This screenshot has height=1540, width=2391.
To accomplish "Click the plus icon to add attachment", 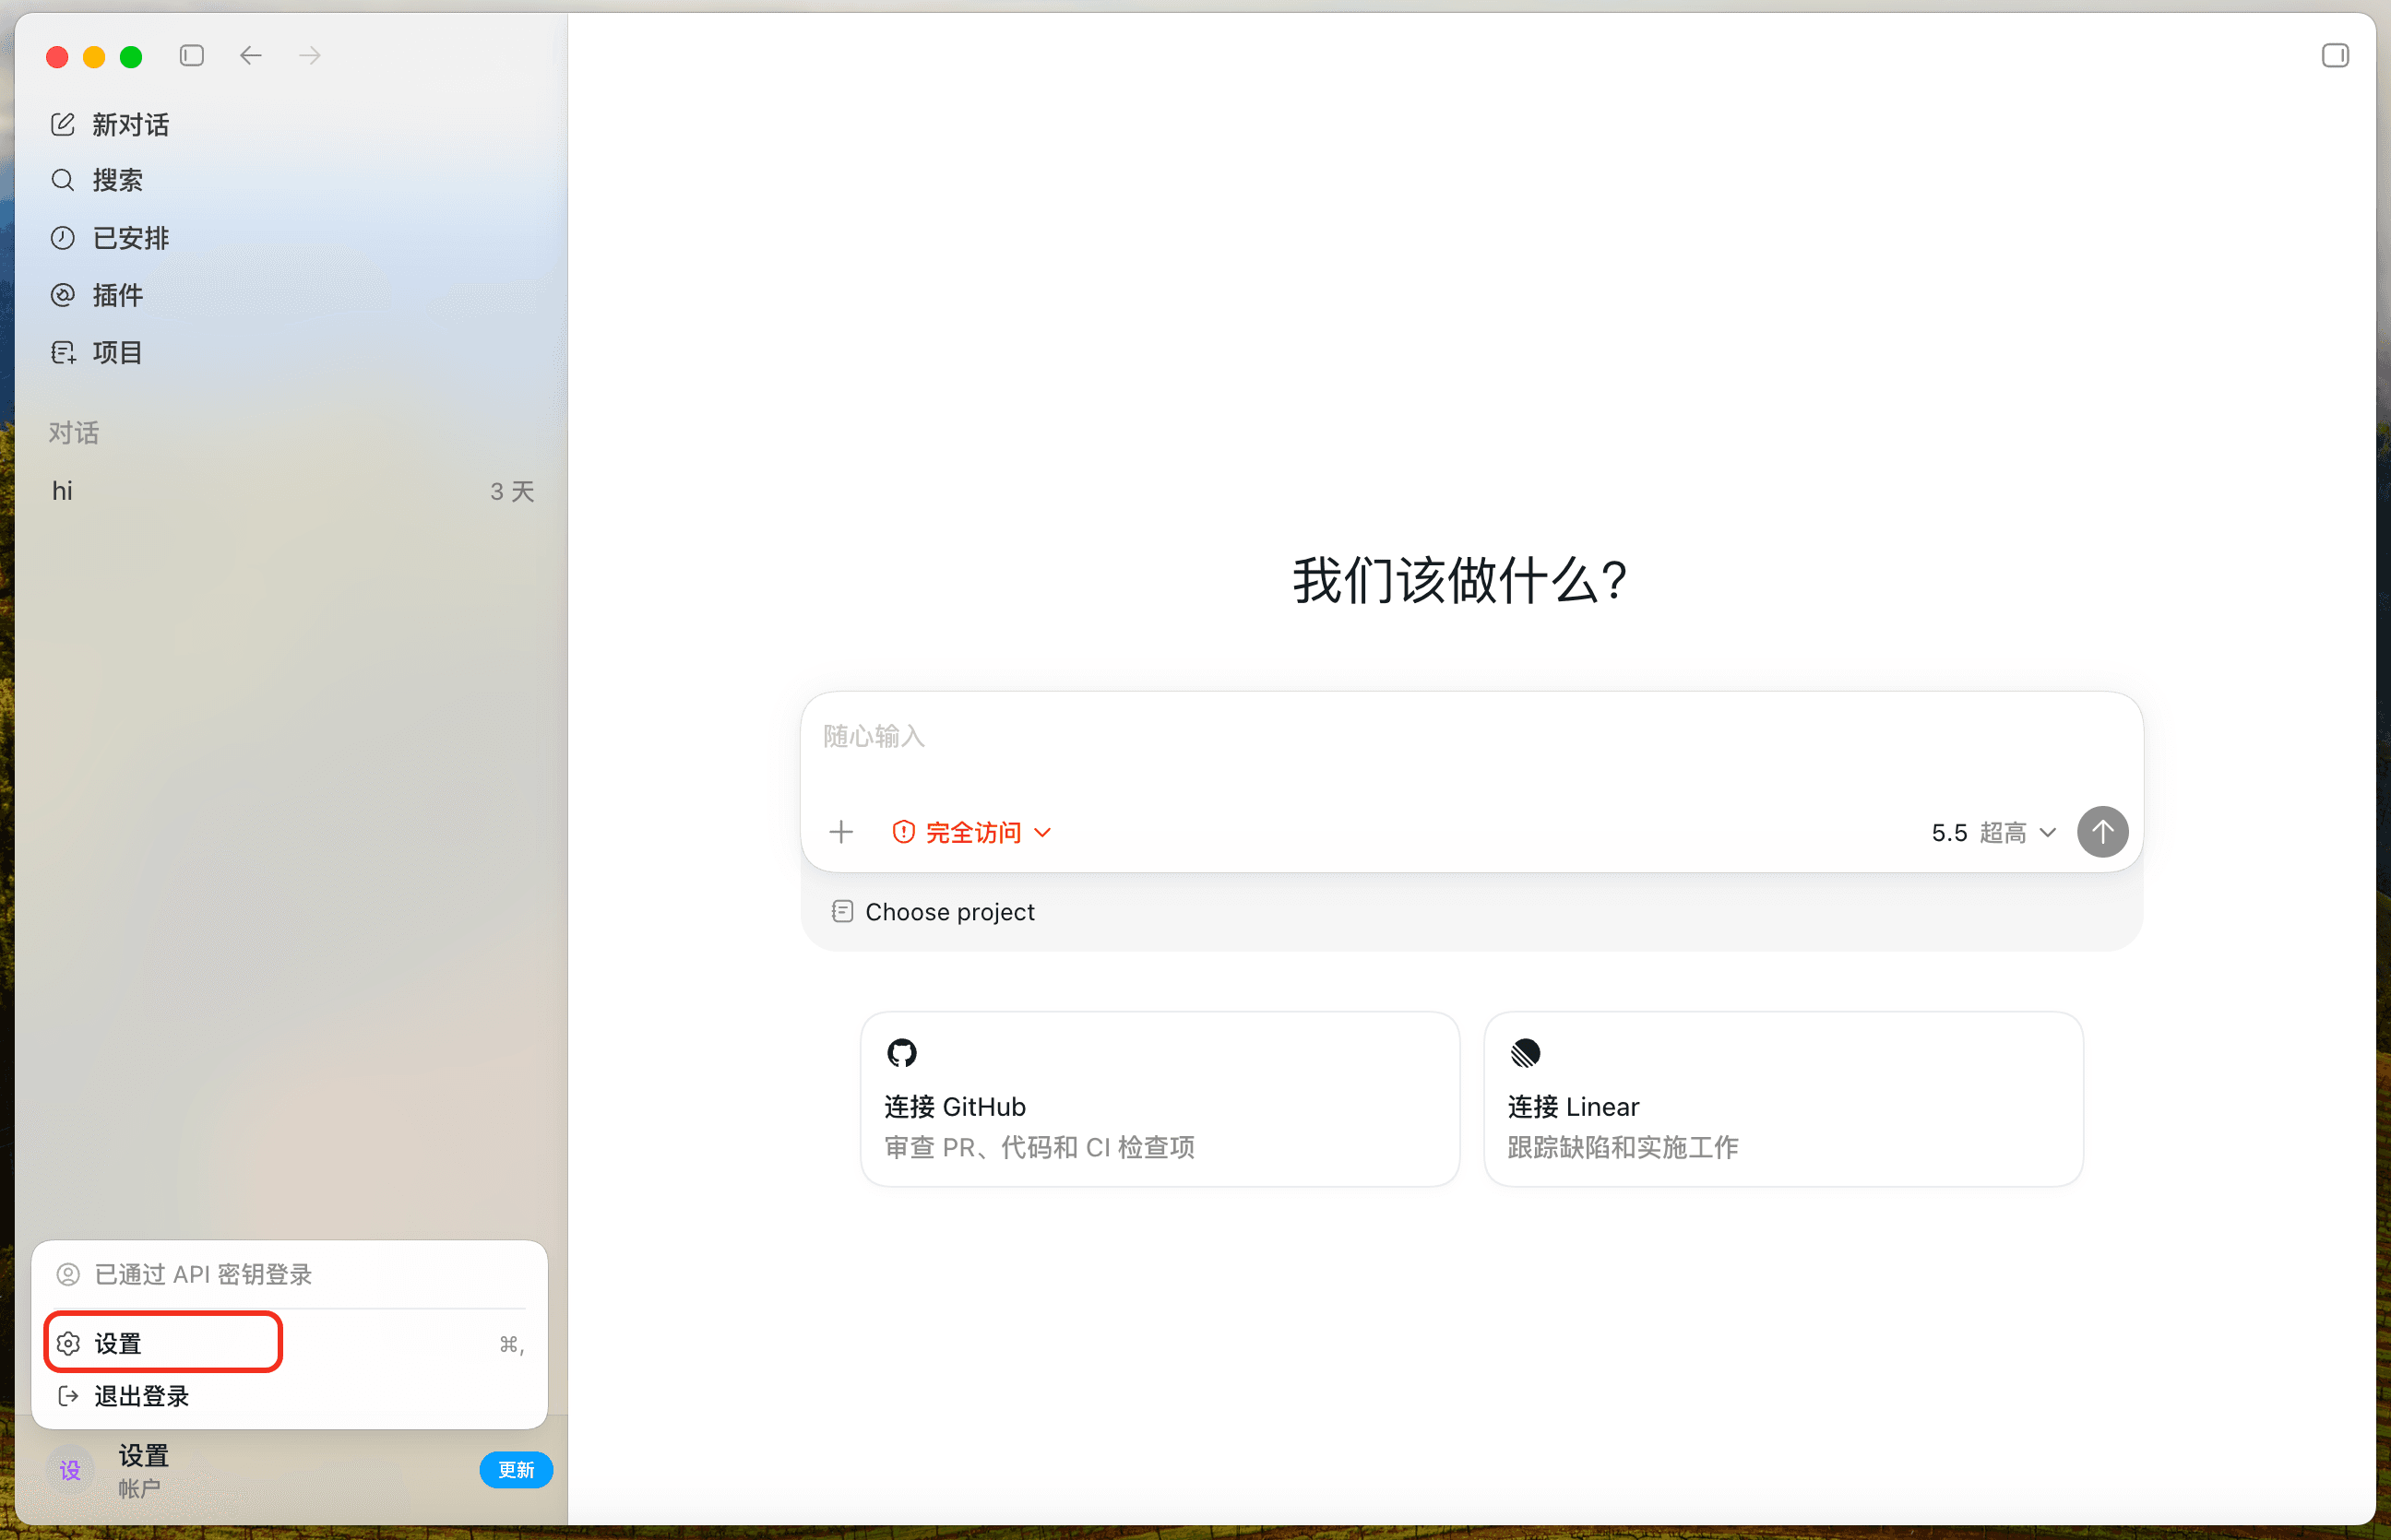I will pyautogui.click(x=841, y=832).
